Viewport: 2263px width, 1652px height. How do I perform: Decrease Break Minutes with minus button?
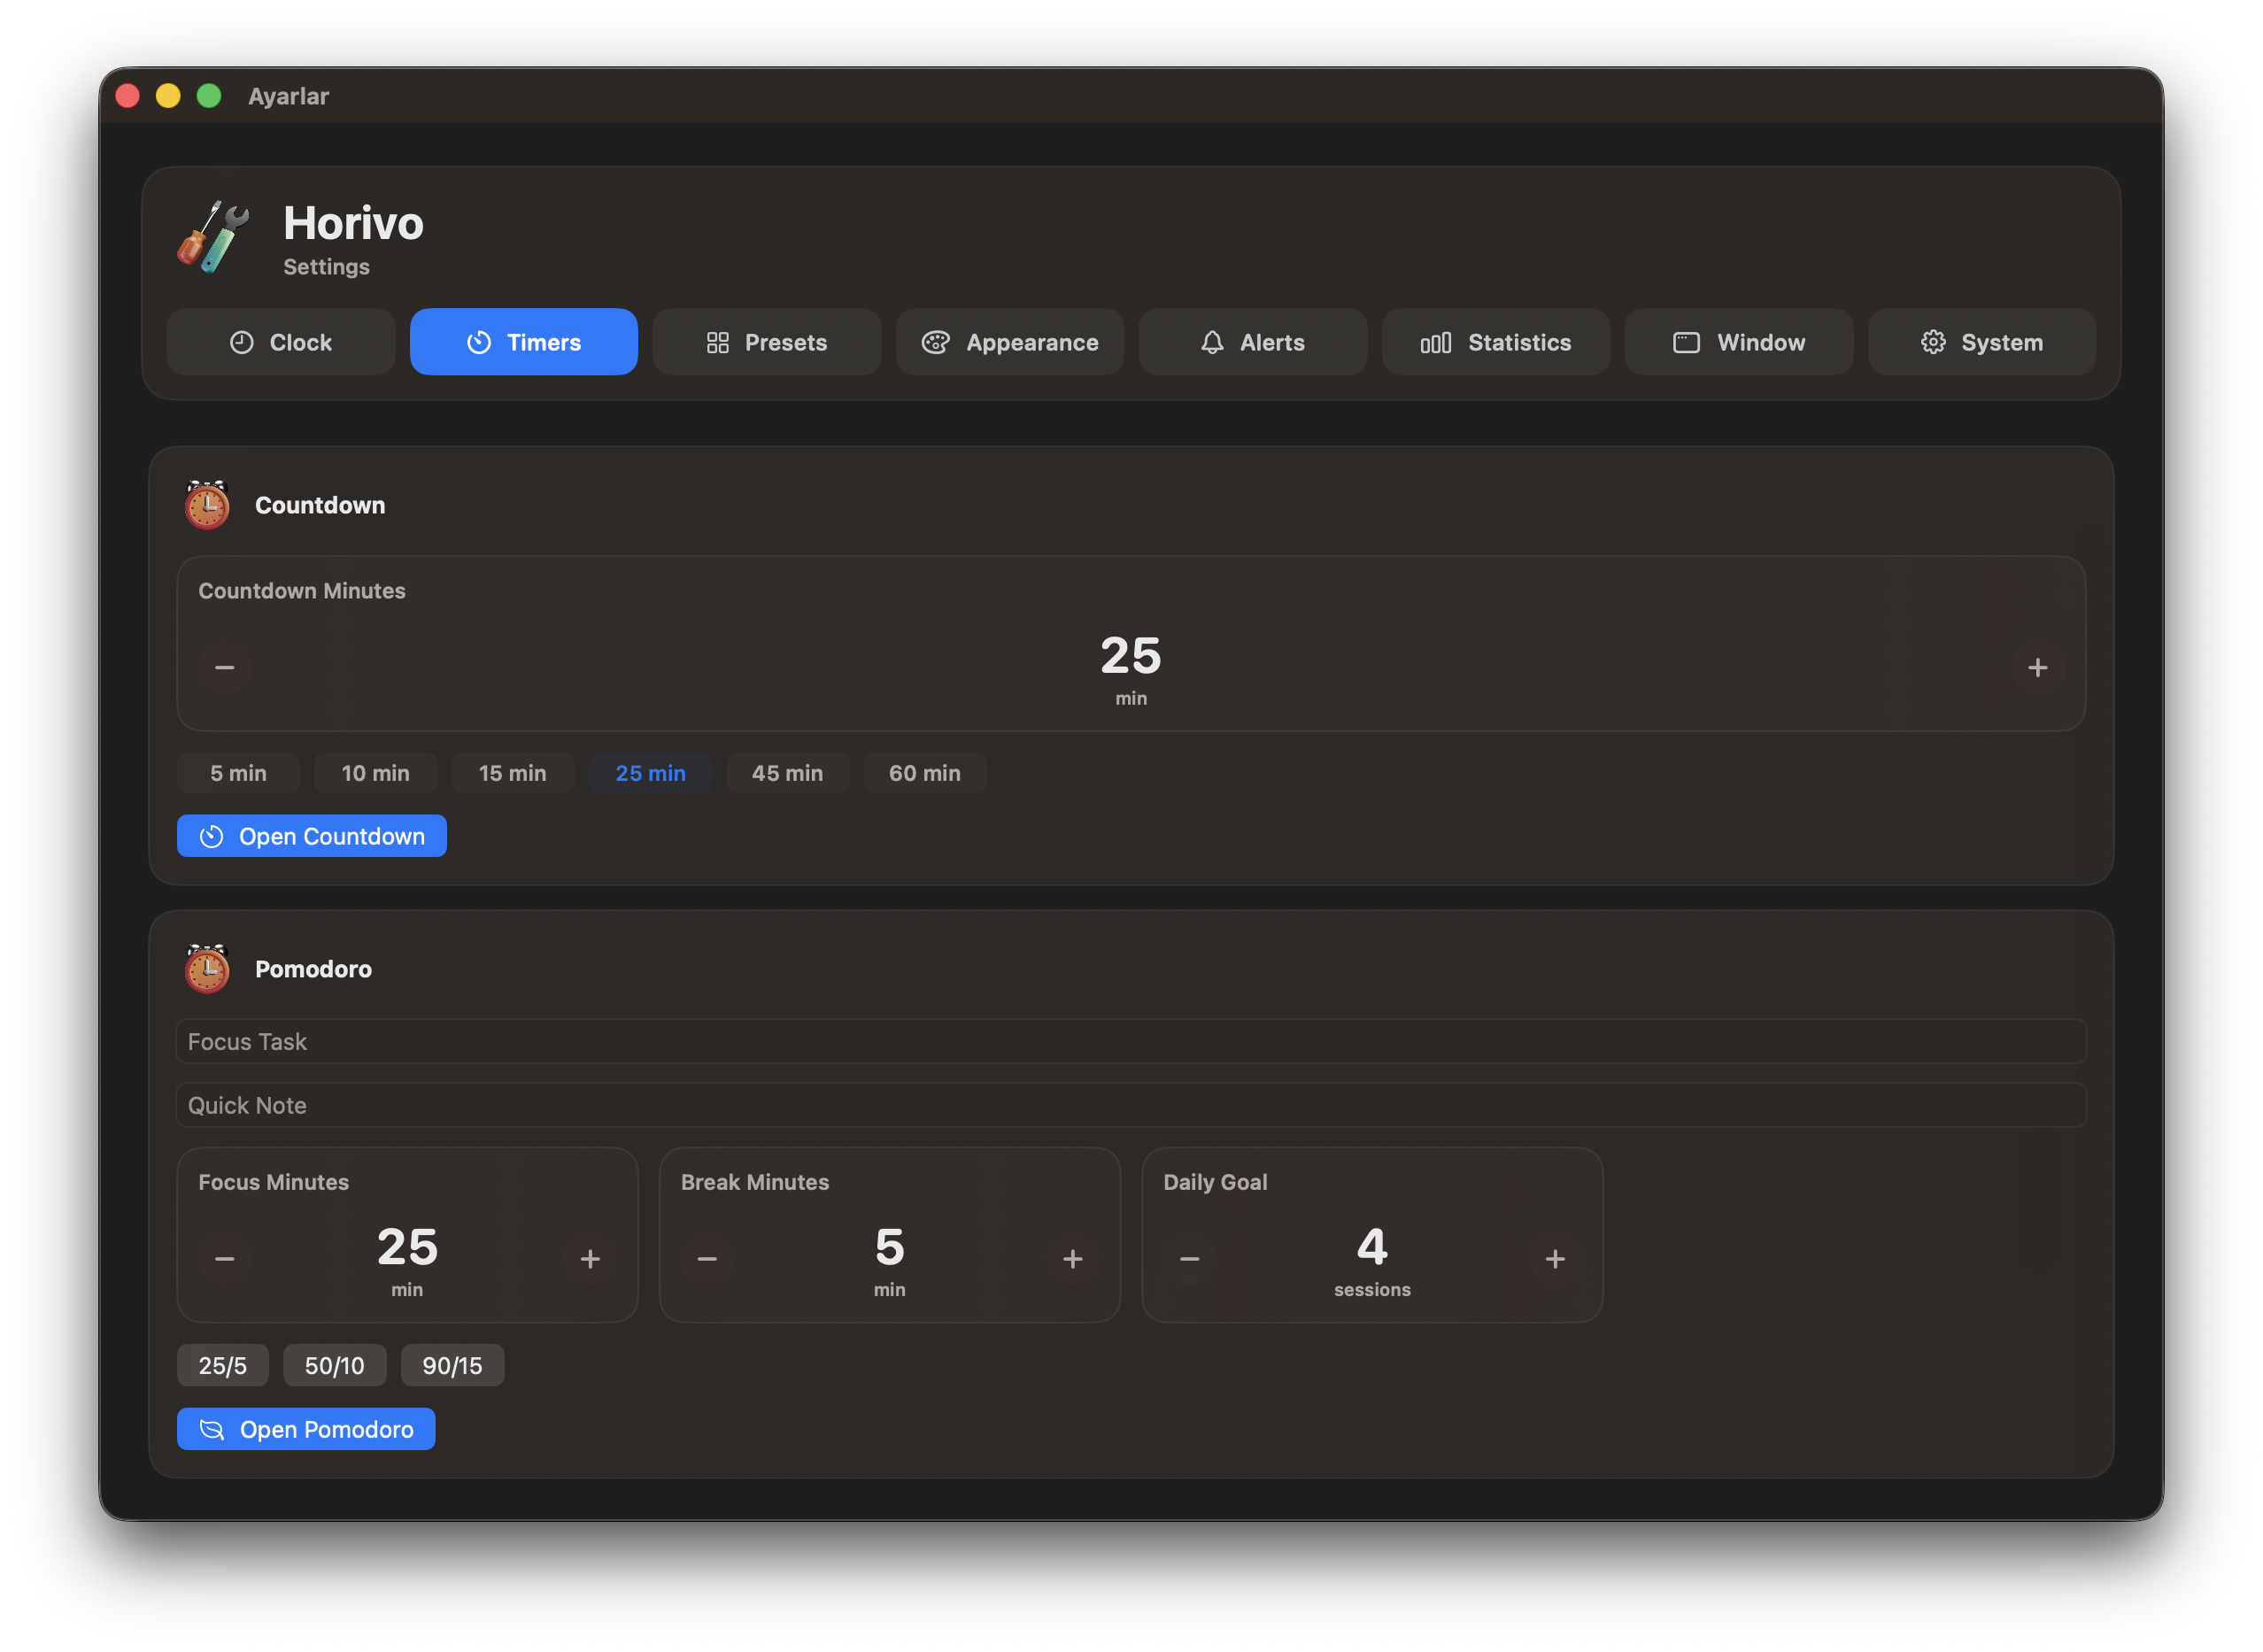point(707,1258)
